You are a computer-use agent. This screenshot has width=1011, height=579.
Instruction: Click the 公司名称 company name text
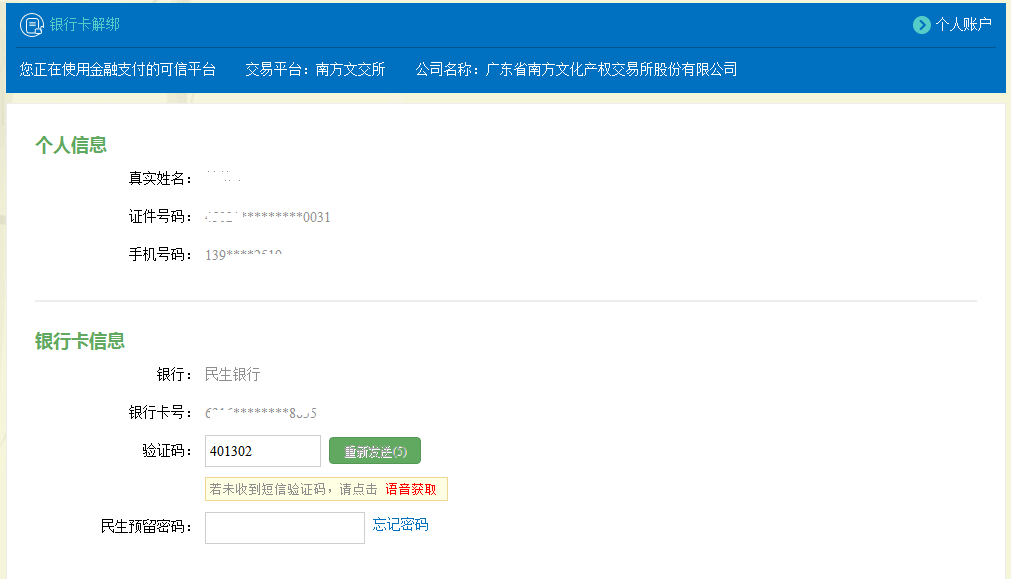[x=576, y=70]
